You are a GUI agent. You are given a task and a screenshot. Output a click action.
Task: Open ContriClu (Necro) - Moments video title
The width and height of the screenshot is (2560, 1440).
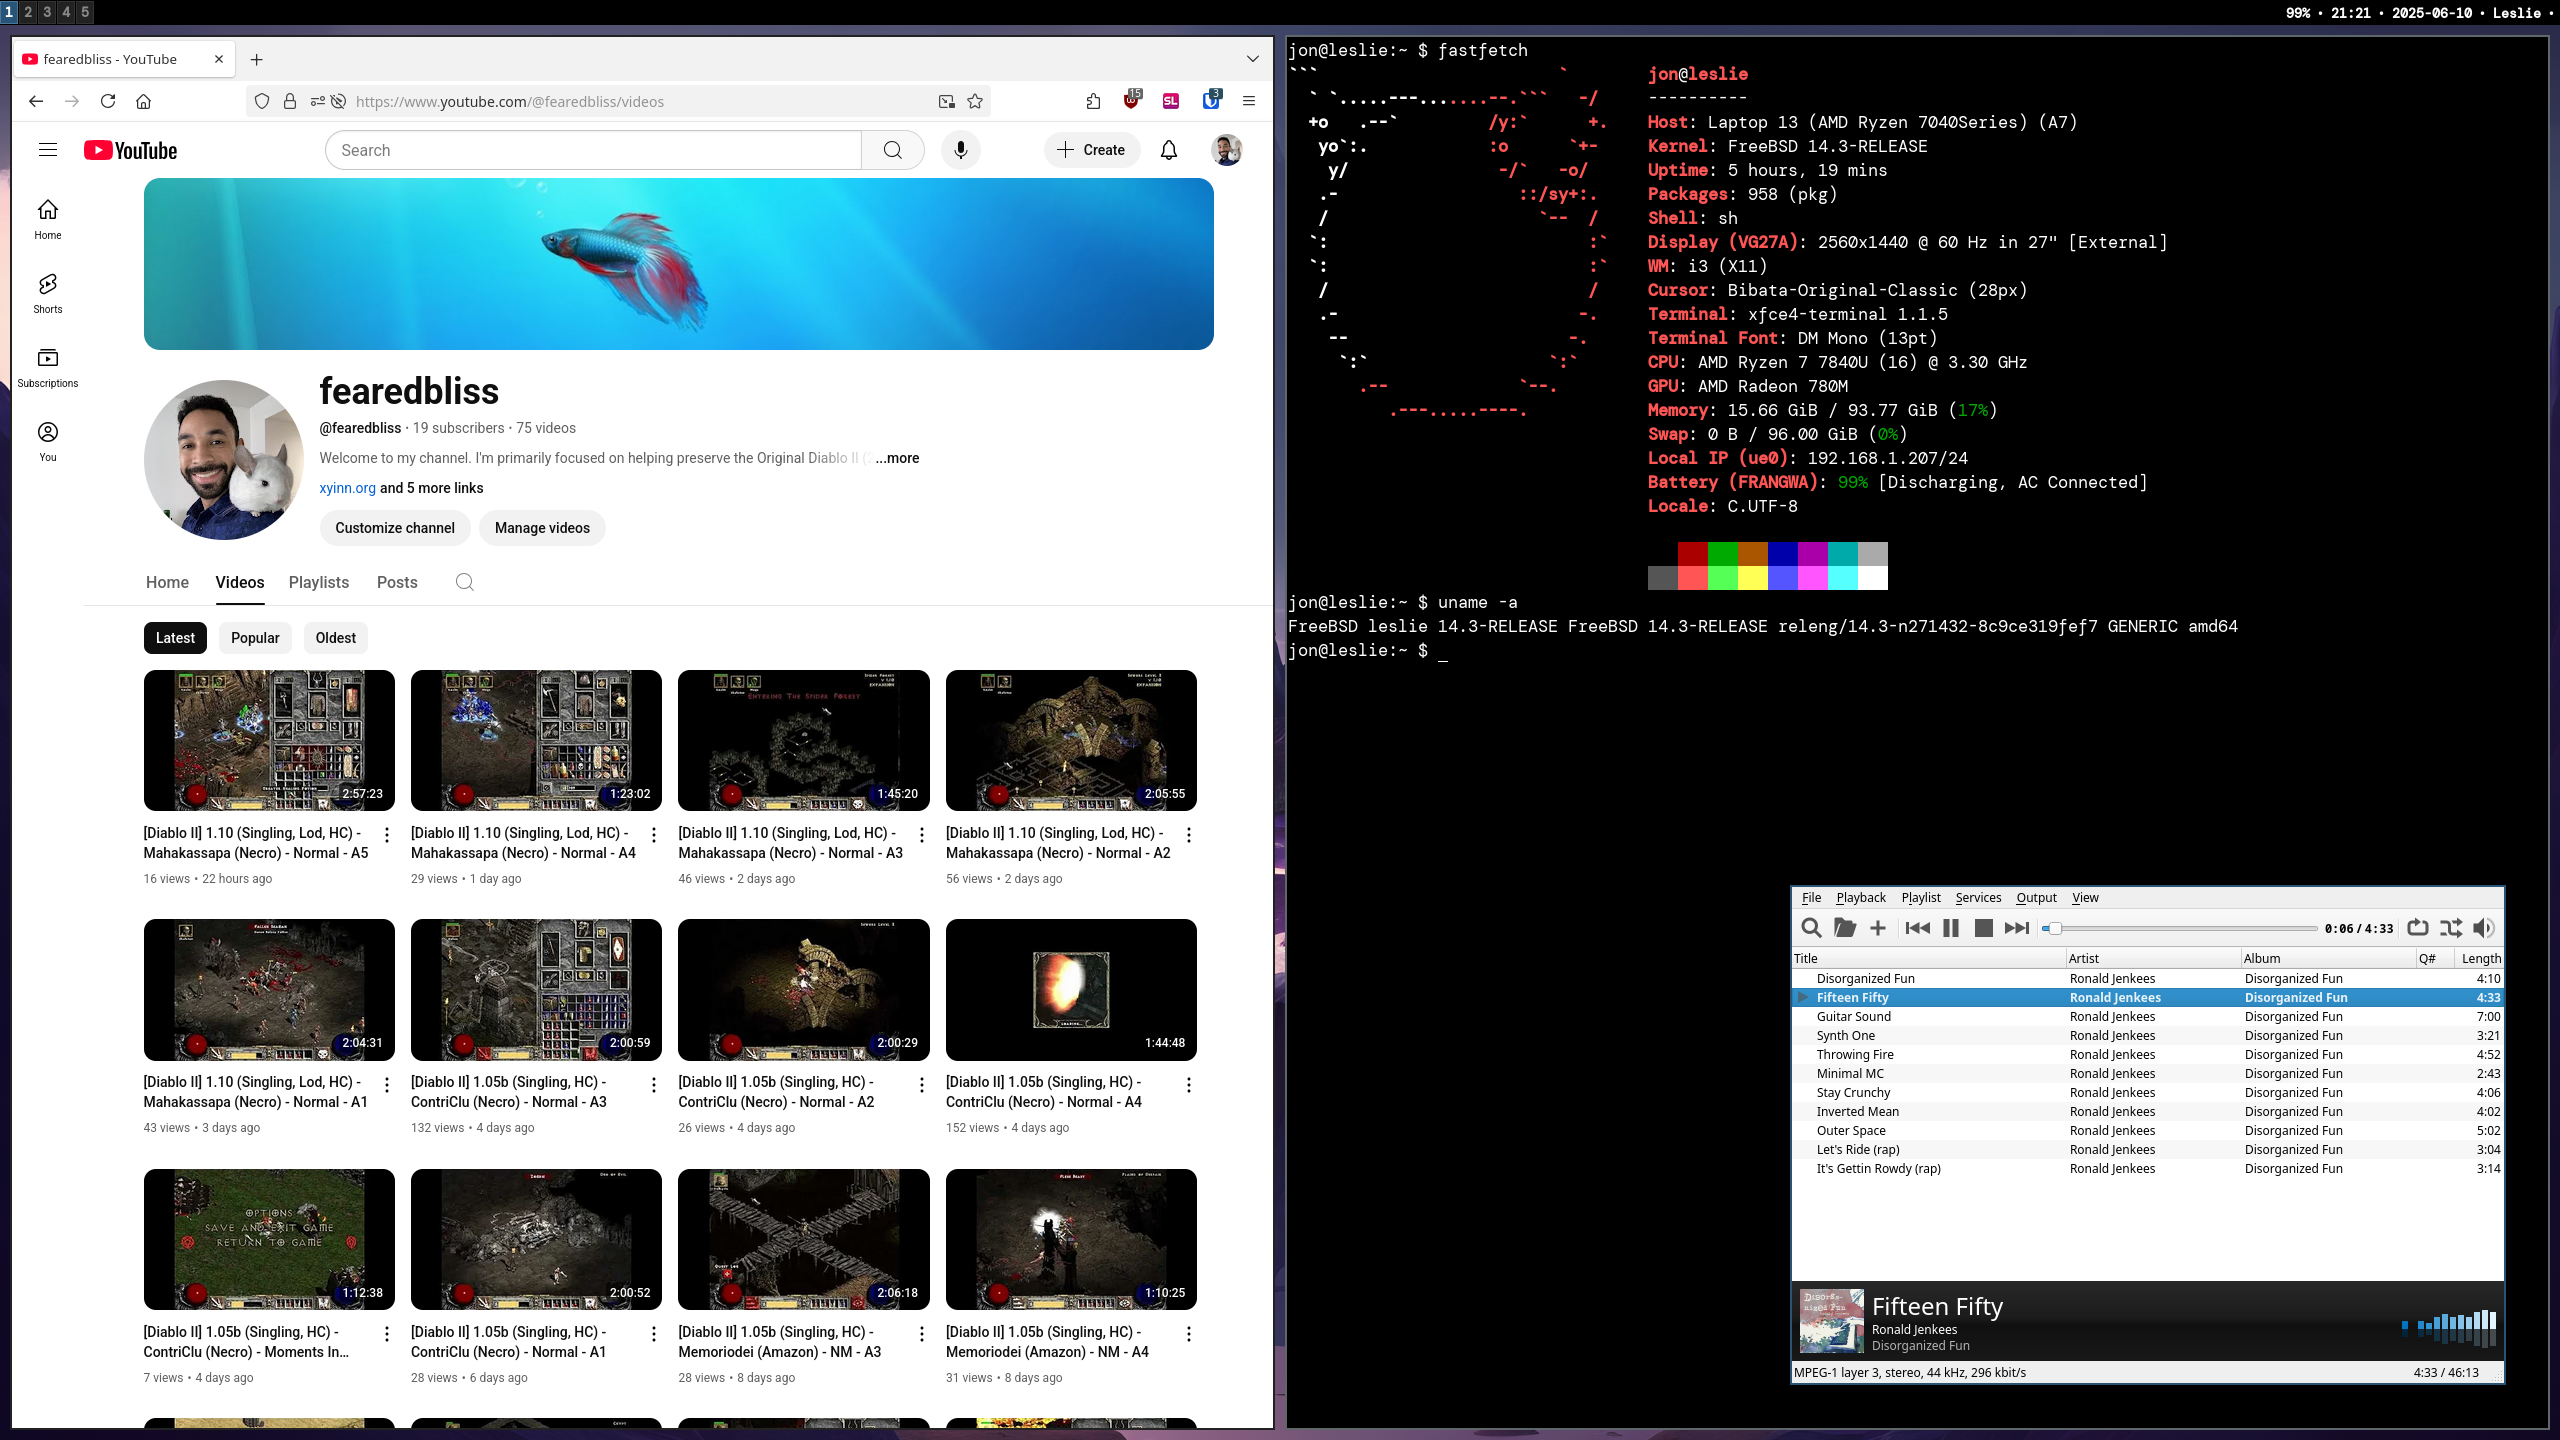246,1342
